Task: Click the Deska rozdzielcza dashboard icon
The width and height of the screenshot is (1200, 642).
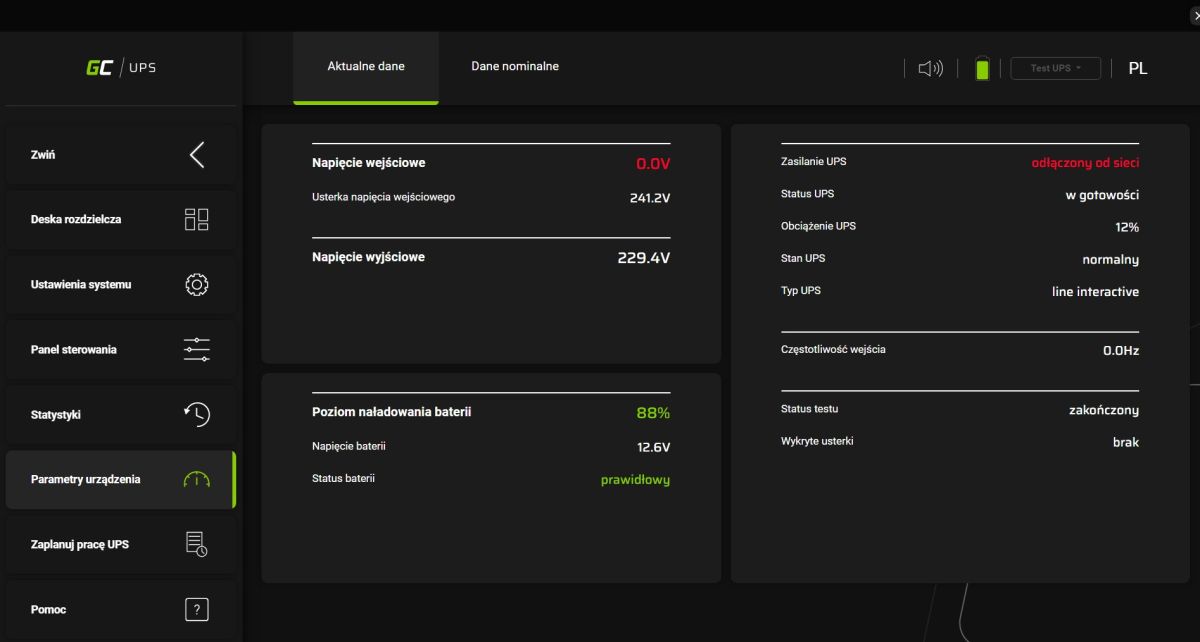Action: tap(197, 220)
